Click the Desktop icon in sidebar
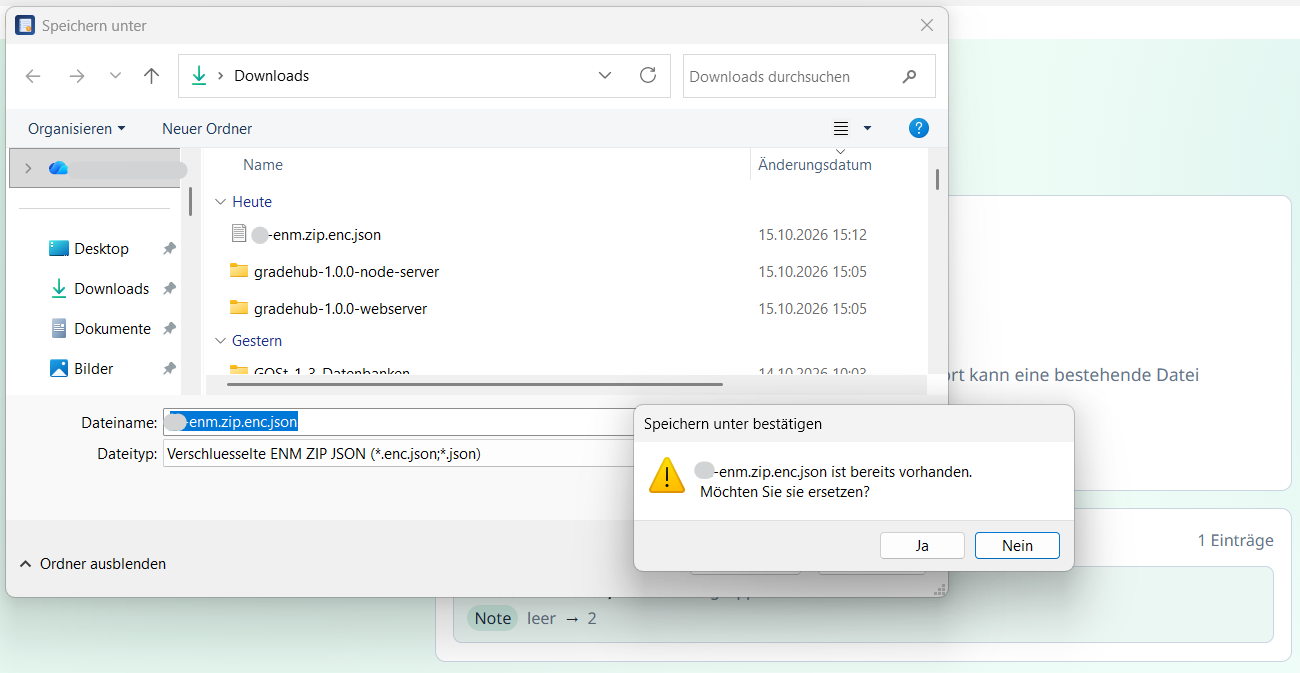Image resolution: width=1300 pixels, height=673 pixels. click(x=59, y=249)
